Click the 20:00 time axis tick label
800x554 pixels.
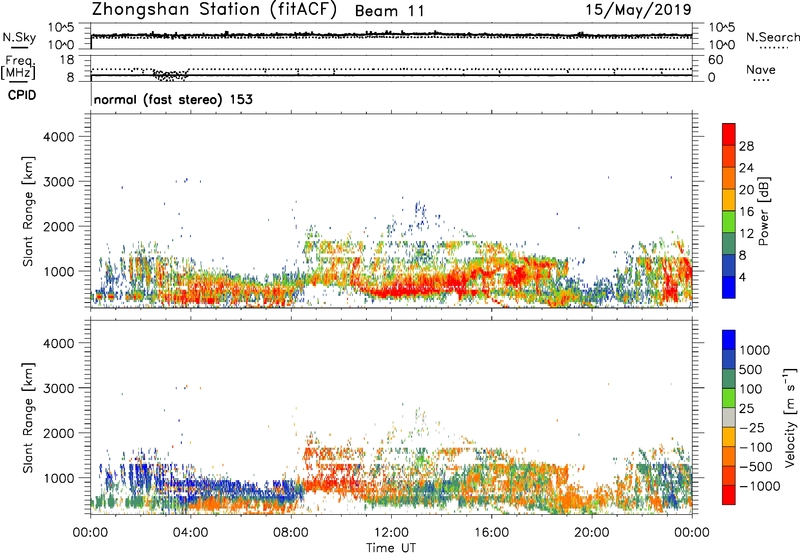pos(592,533)
